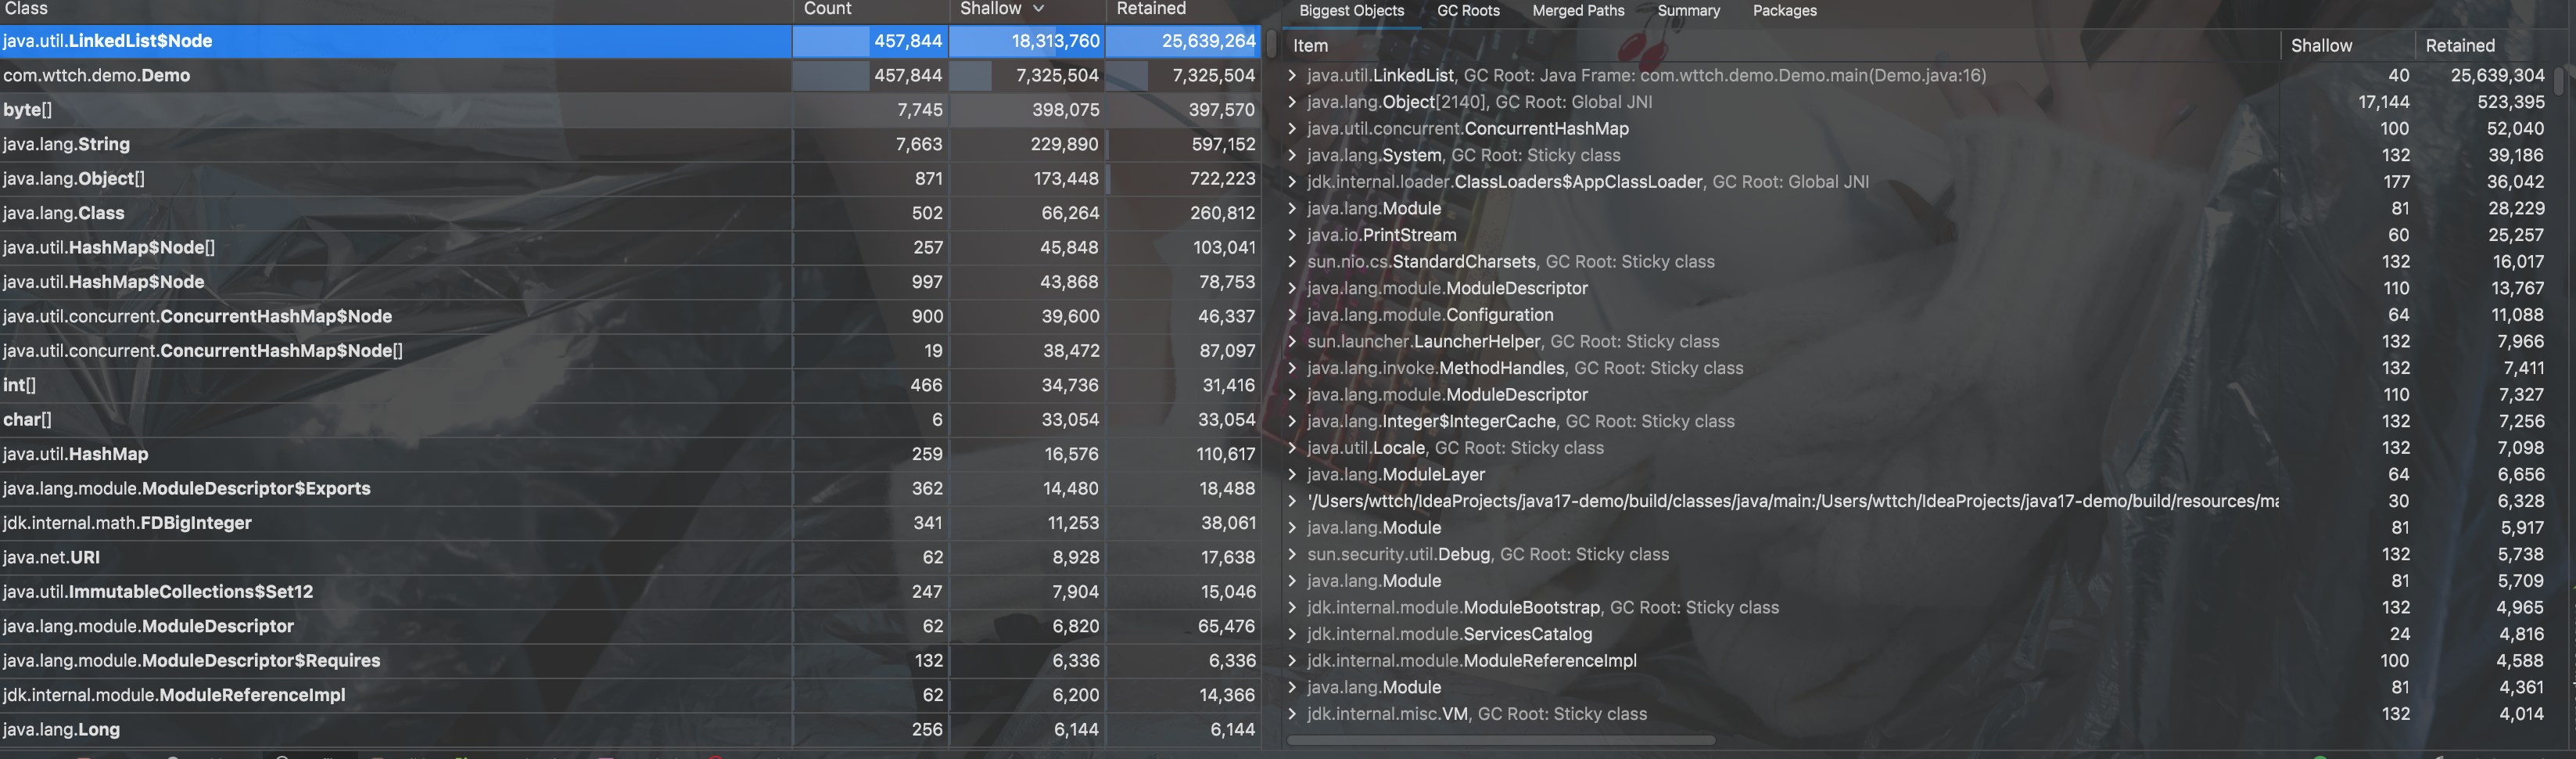The width and height of the screenshot is (2576, 759).
Task: Expand the java.io.PrintStream tree item
Action: [x=1292, y=235]
